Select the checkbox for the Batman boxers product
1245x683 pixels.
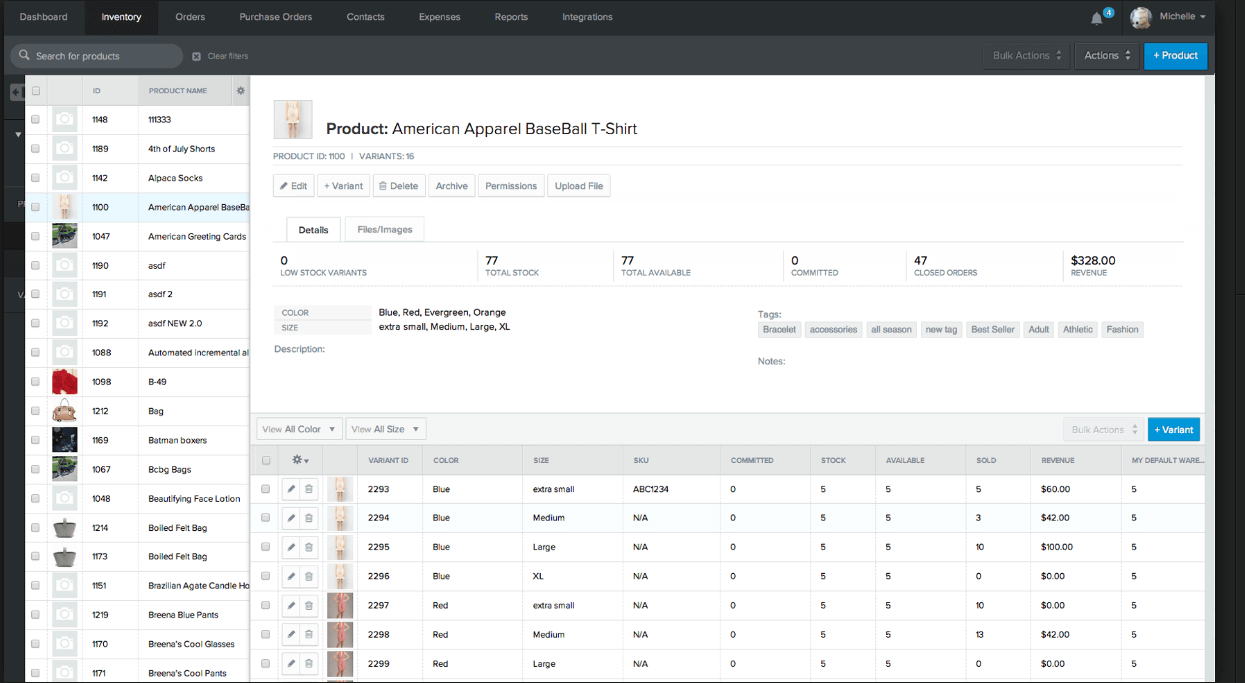(x=36, y=440)
